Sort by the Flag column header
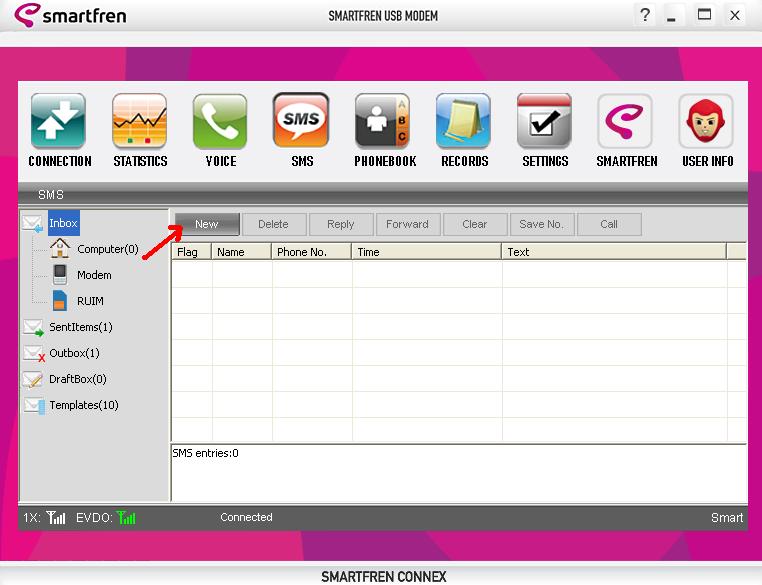Viewport: 762px width, 585px height. (x=191, y=252)
